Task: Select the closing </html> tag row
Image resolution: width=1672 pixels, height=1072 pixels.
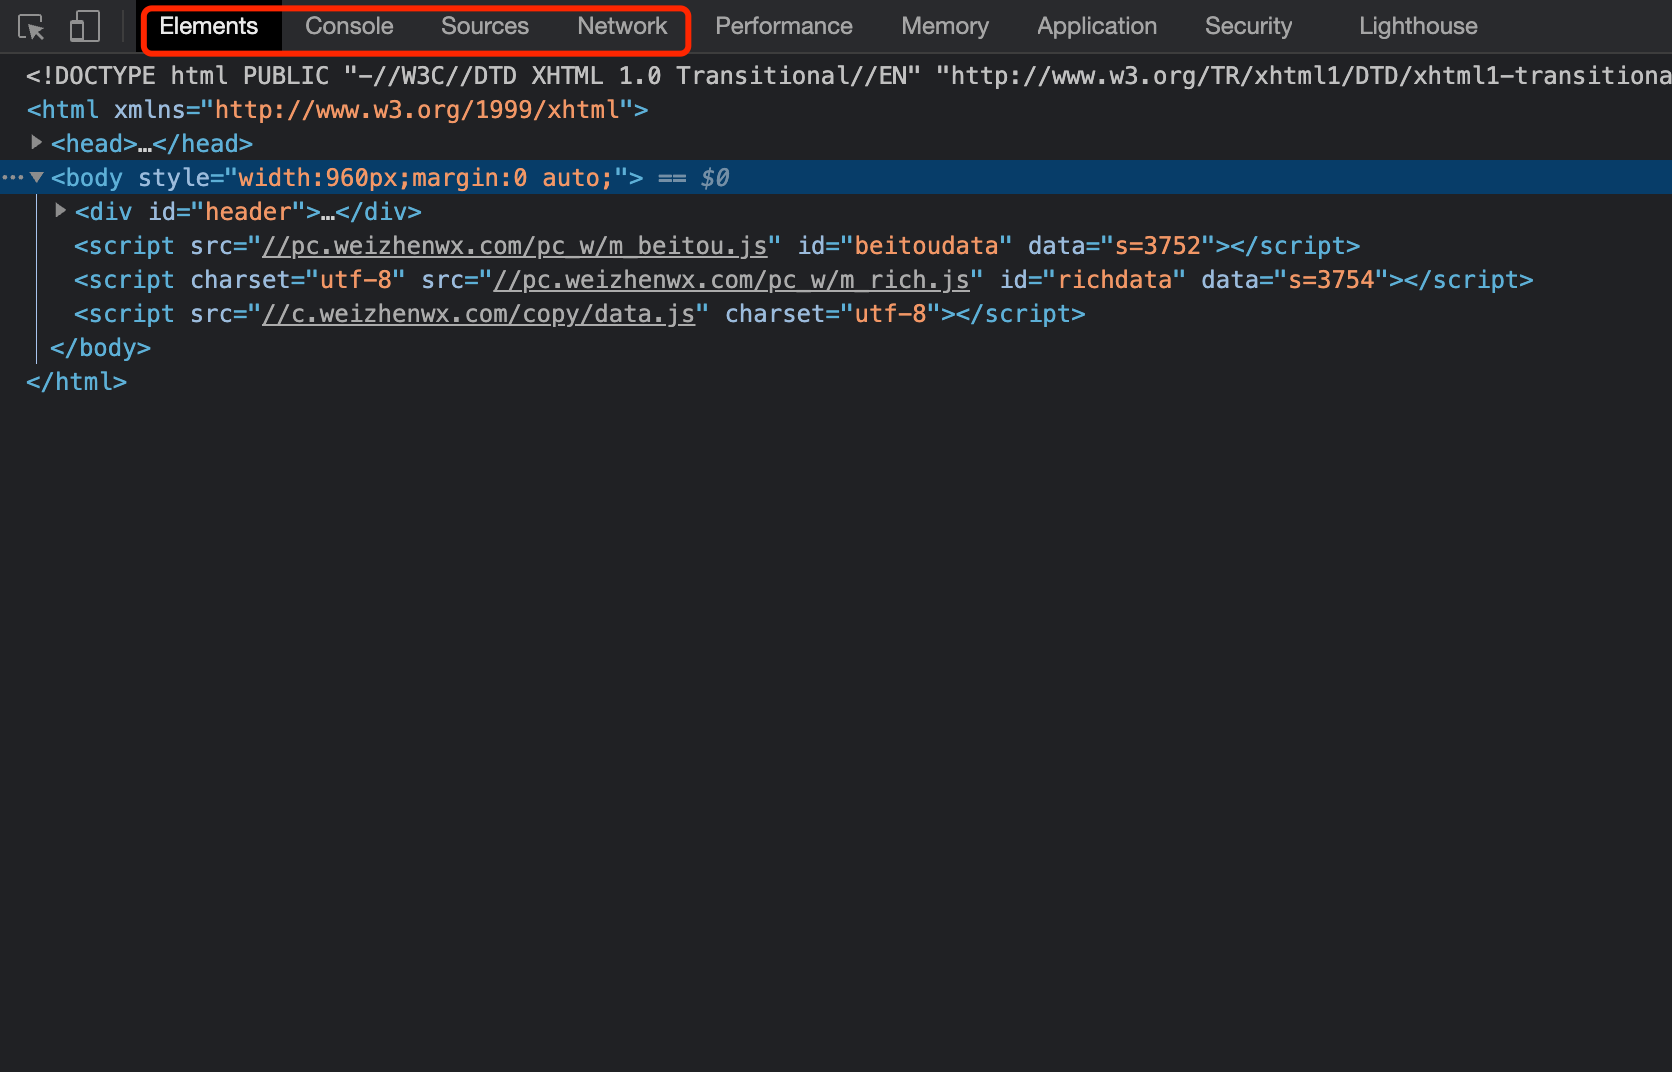Action: tap(77, 382)
